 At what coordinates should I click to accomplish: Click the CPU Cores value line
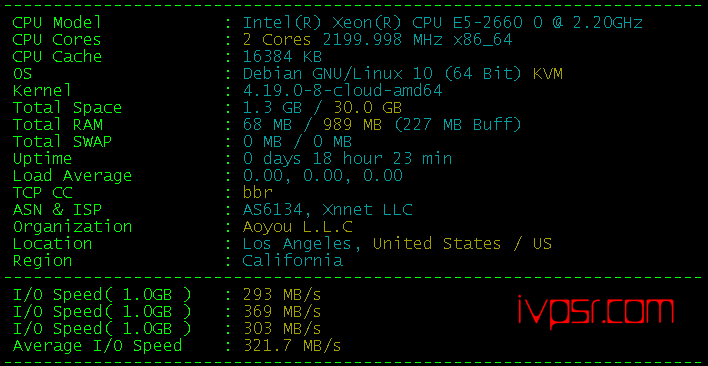click(x=377, y=40)
